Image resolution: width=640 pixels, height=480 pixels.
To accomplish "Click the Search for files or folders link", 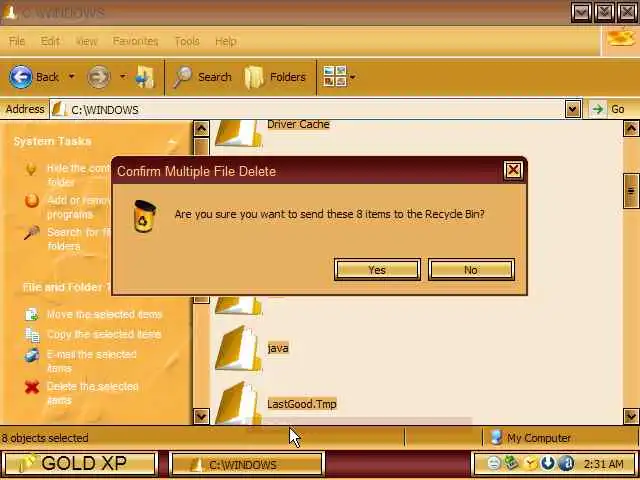I will click(79, 239).
